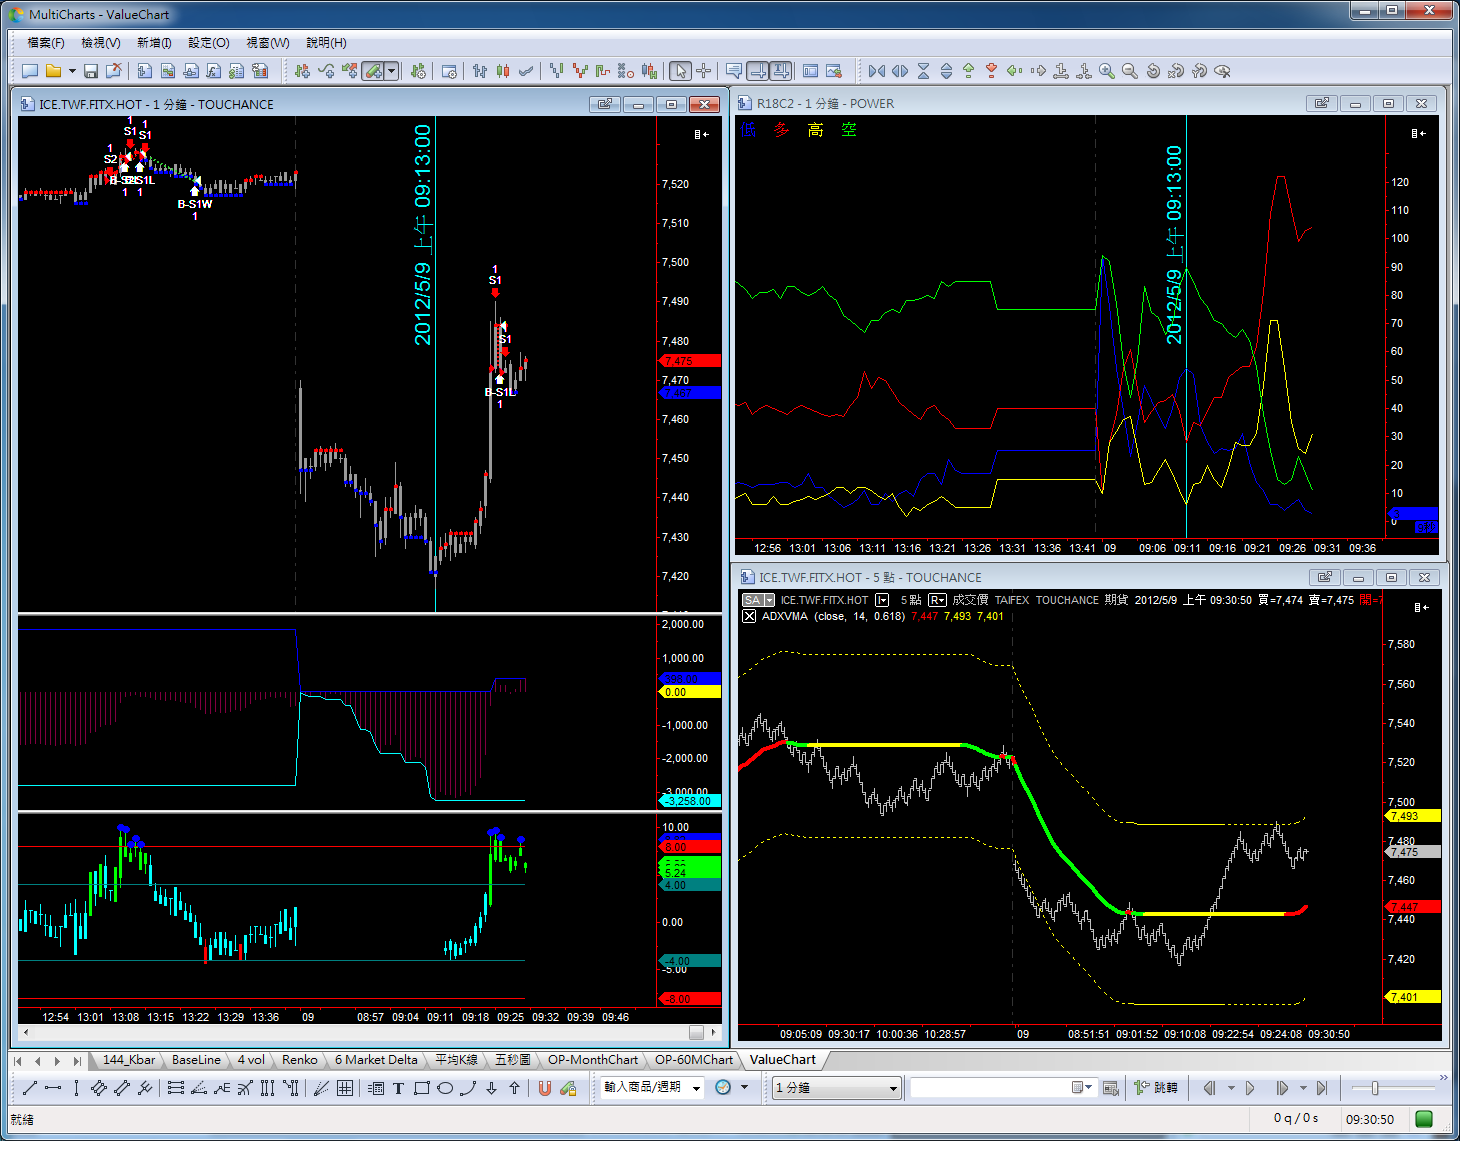Toggle the data window tracking button
The image size is (1460, 1158).
click(758, 71)
